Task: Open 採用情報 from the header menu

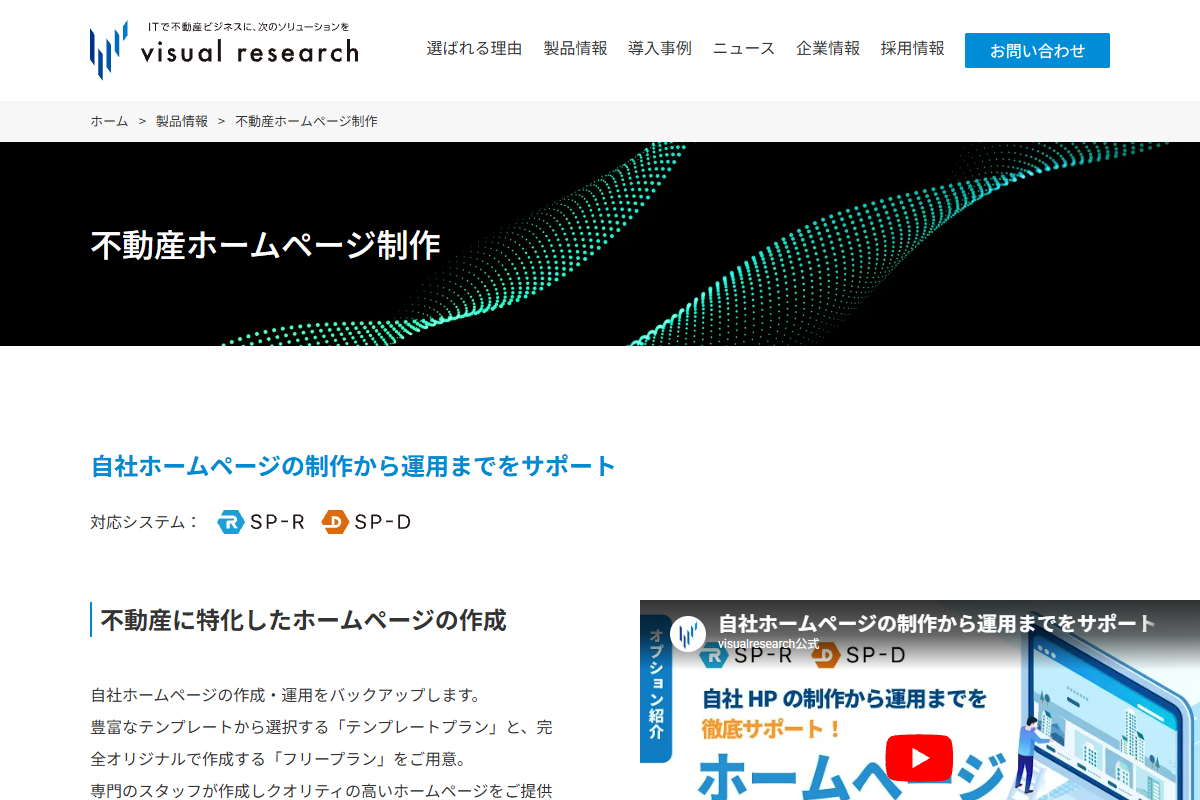Action: pos(912,48)
